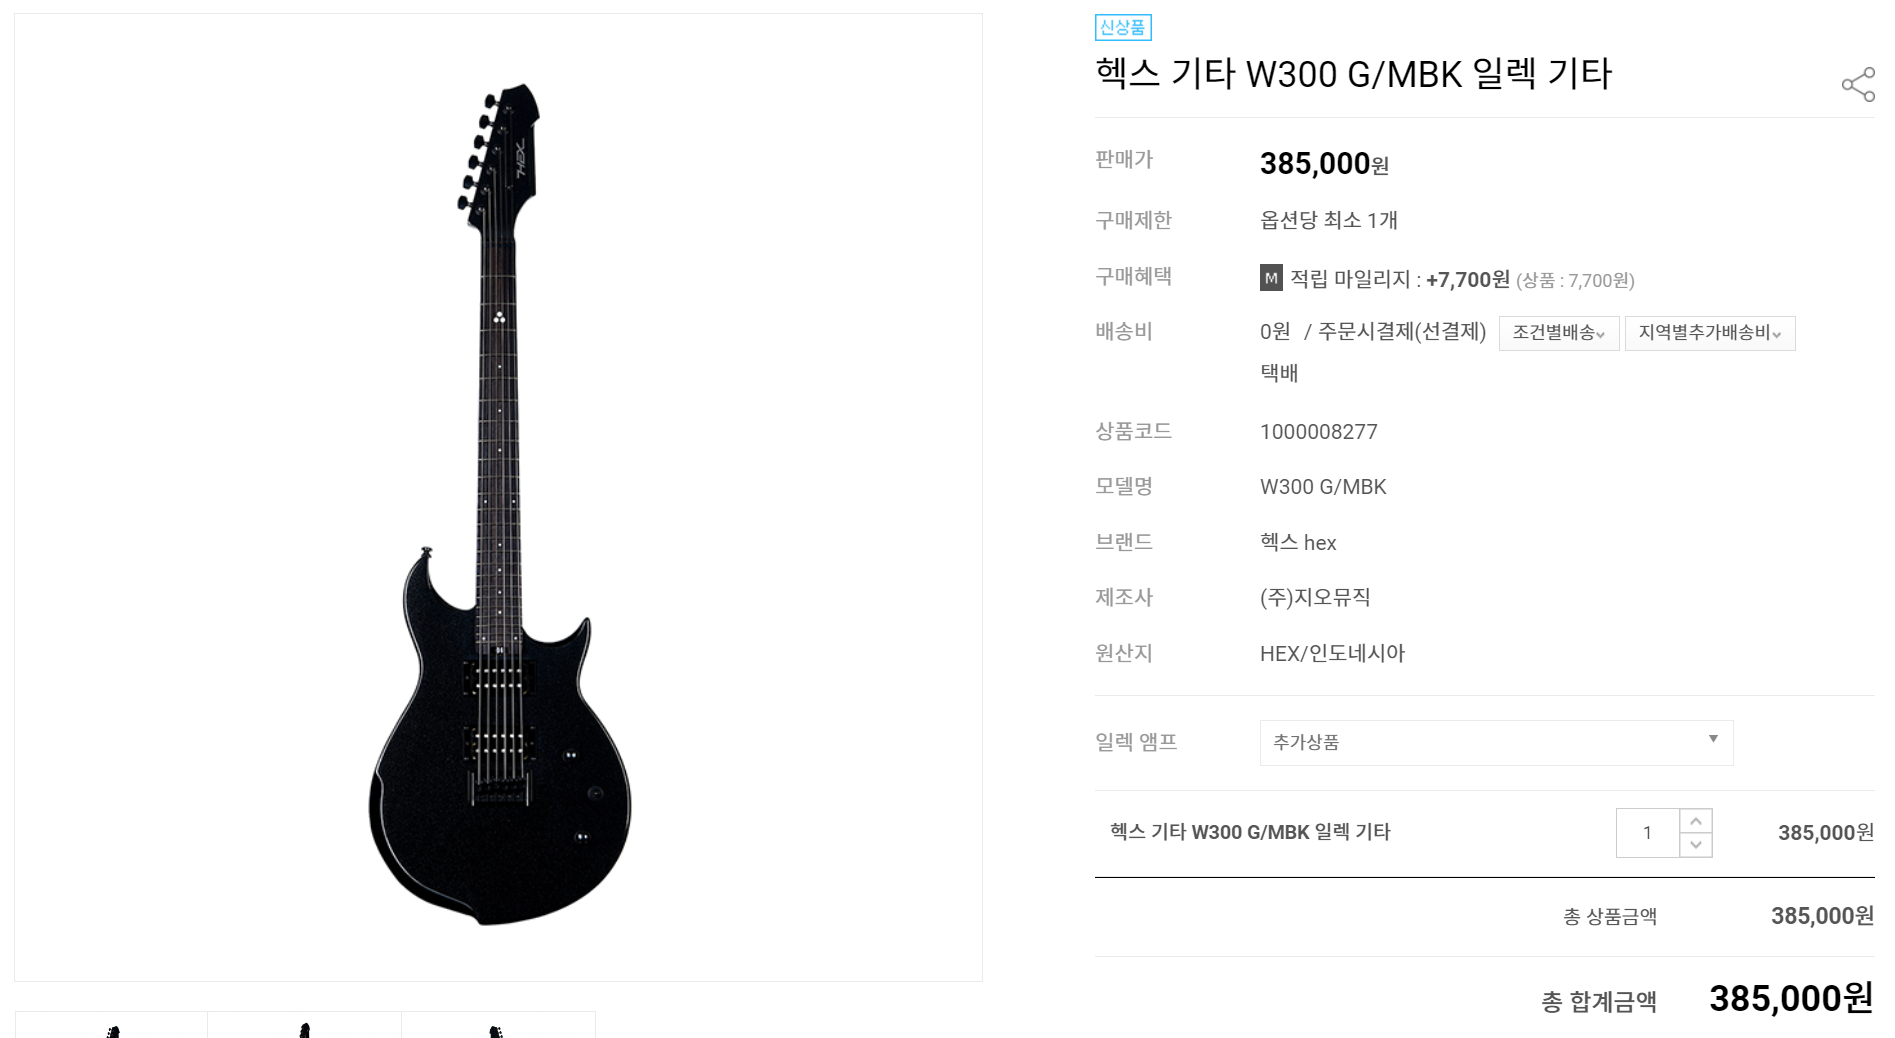Decrease quantity with the down arrow
The image size is (1895, 1038).
pyautogui.click(x=1696, y=845)
